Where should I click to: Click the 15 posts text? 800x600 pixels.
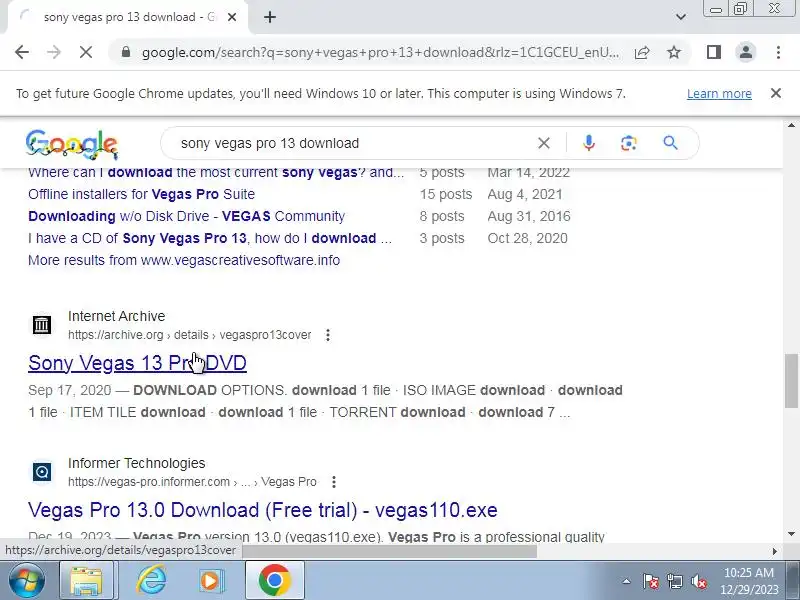446,194
